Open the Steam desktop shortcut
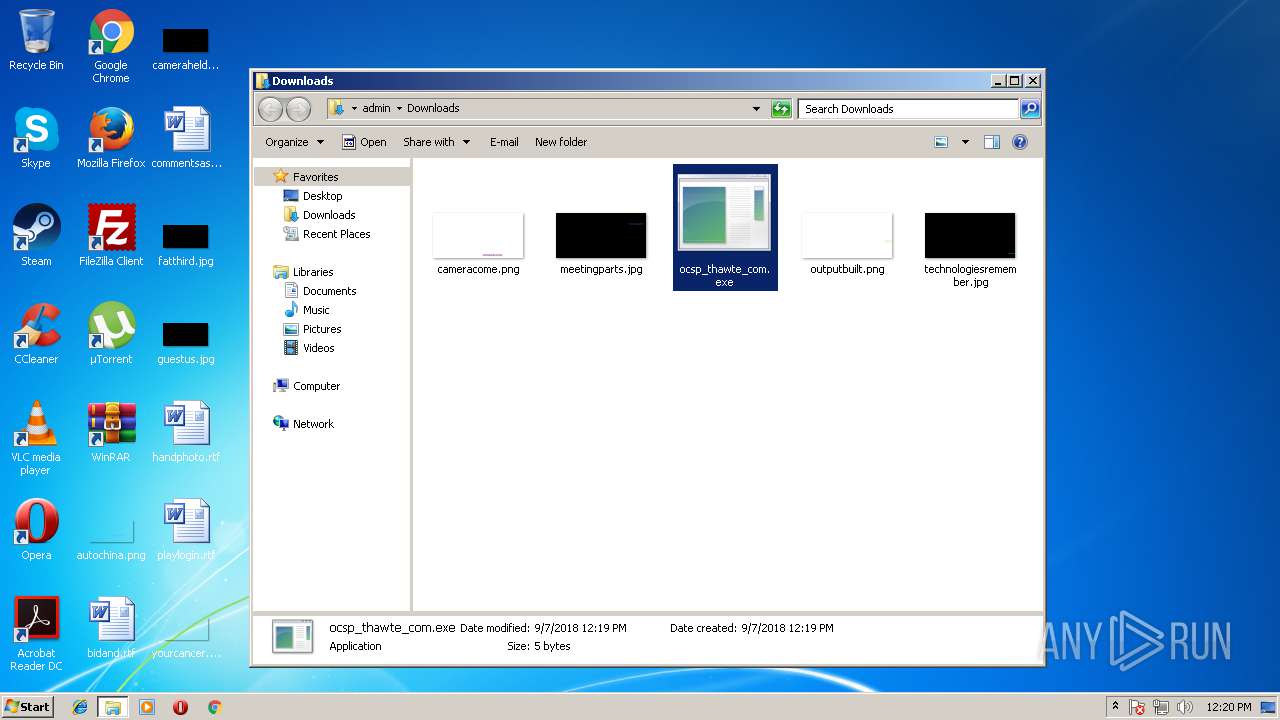This screenshot has width=1280, height=720. pos(36,236)
